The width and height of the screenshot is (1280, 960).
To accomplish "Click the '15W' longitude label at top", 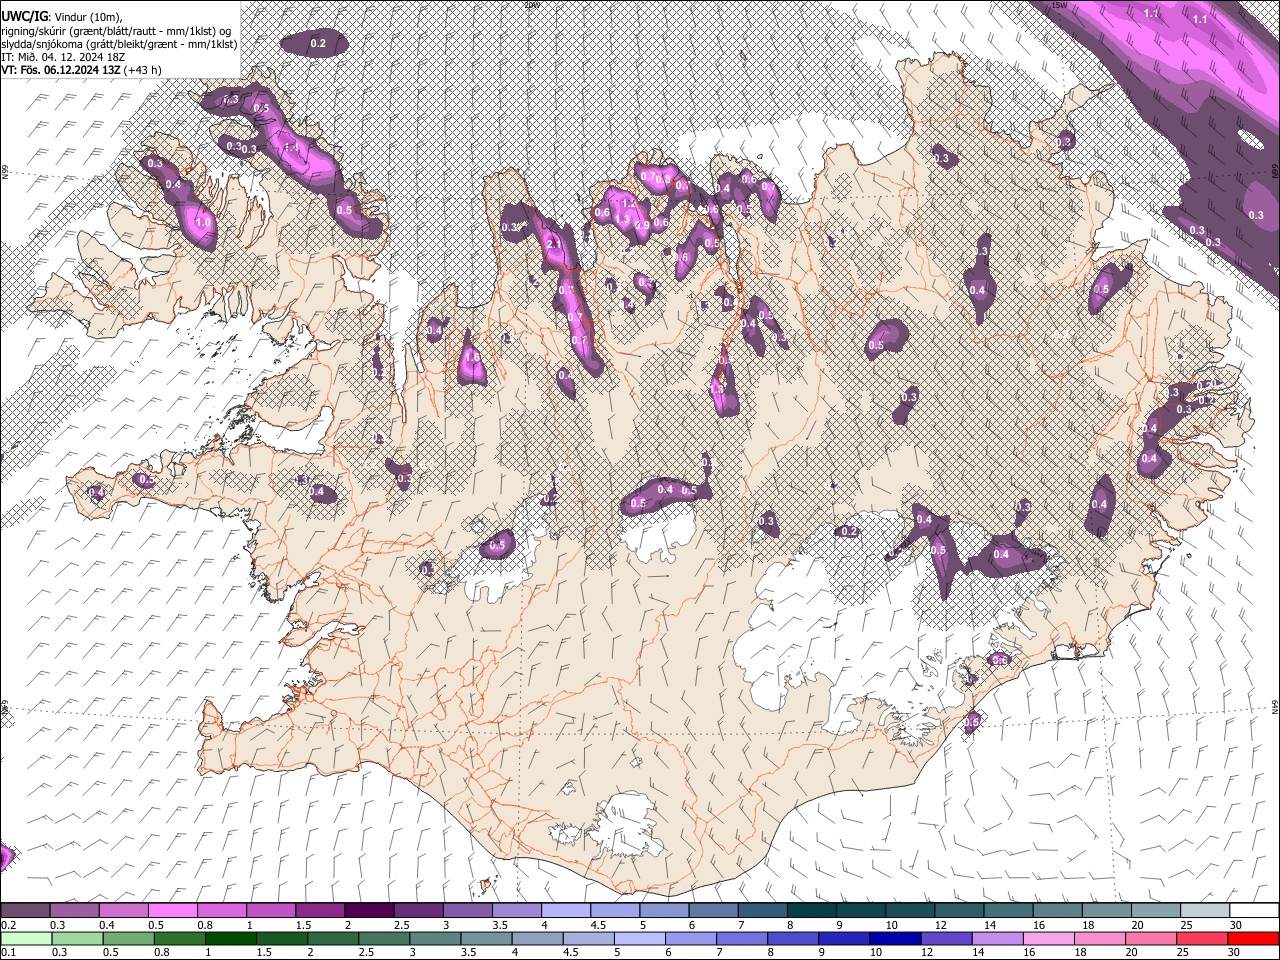I will [x=1060, y=6].
